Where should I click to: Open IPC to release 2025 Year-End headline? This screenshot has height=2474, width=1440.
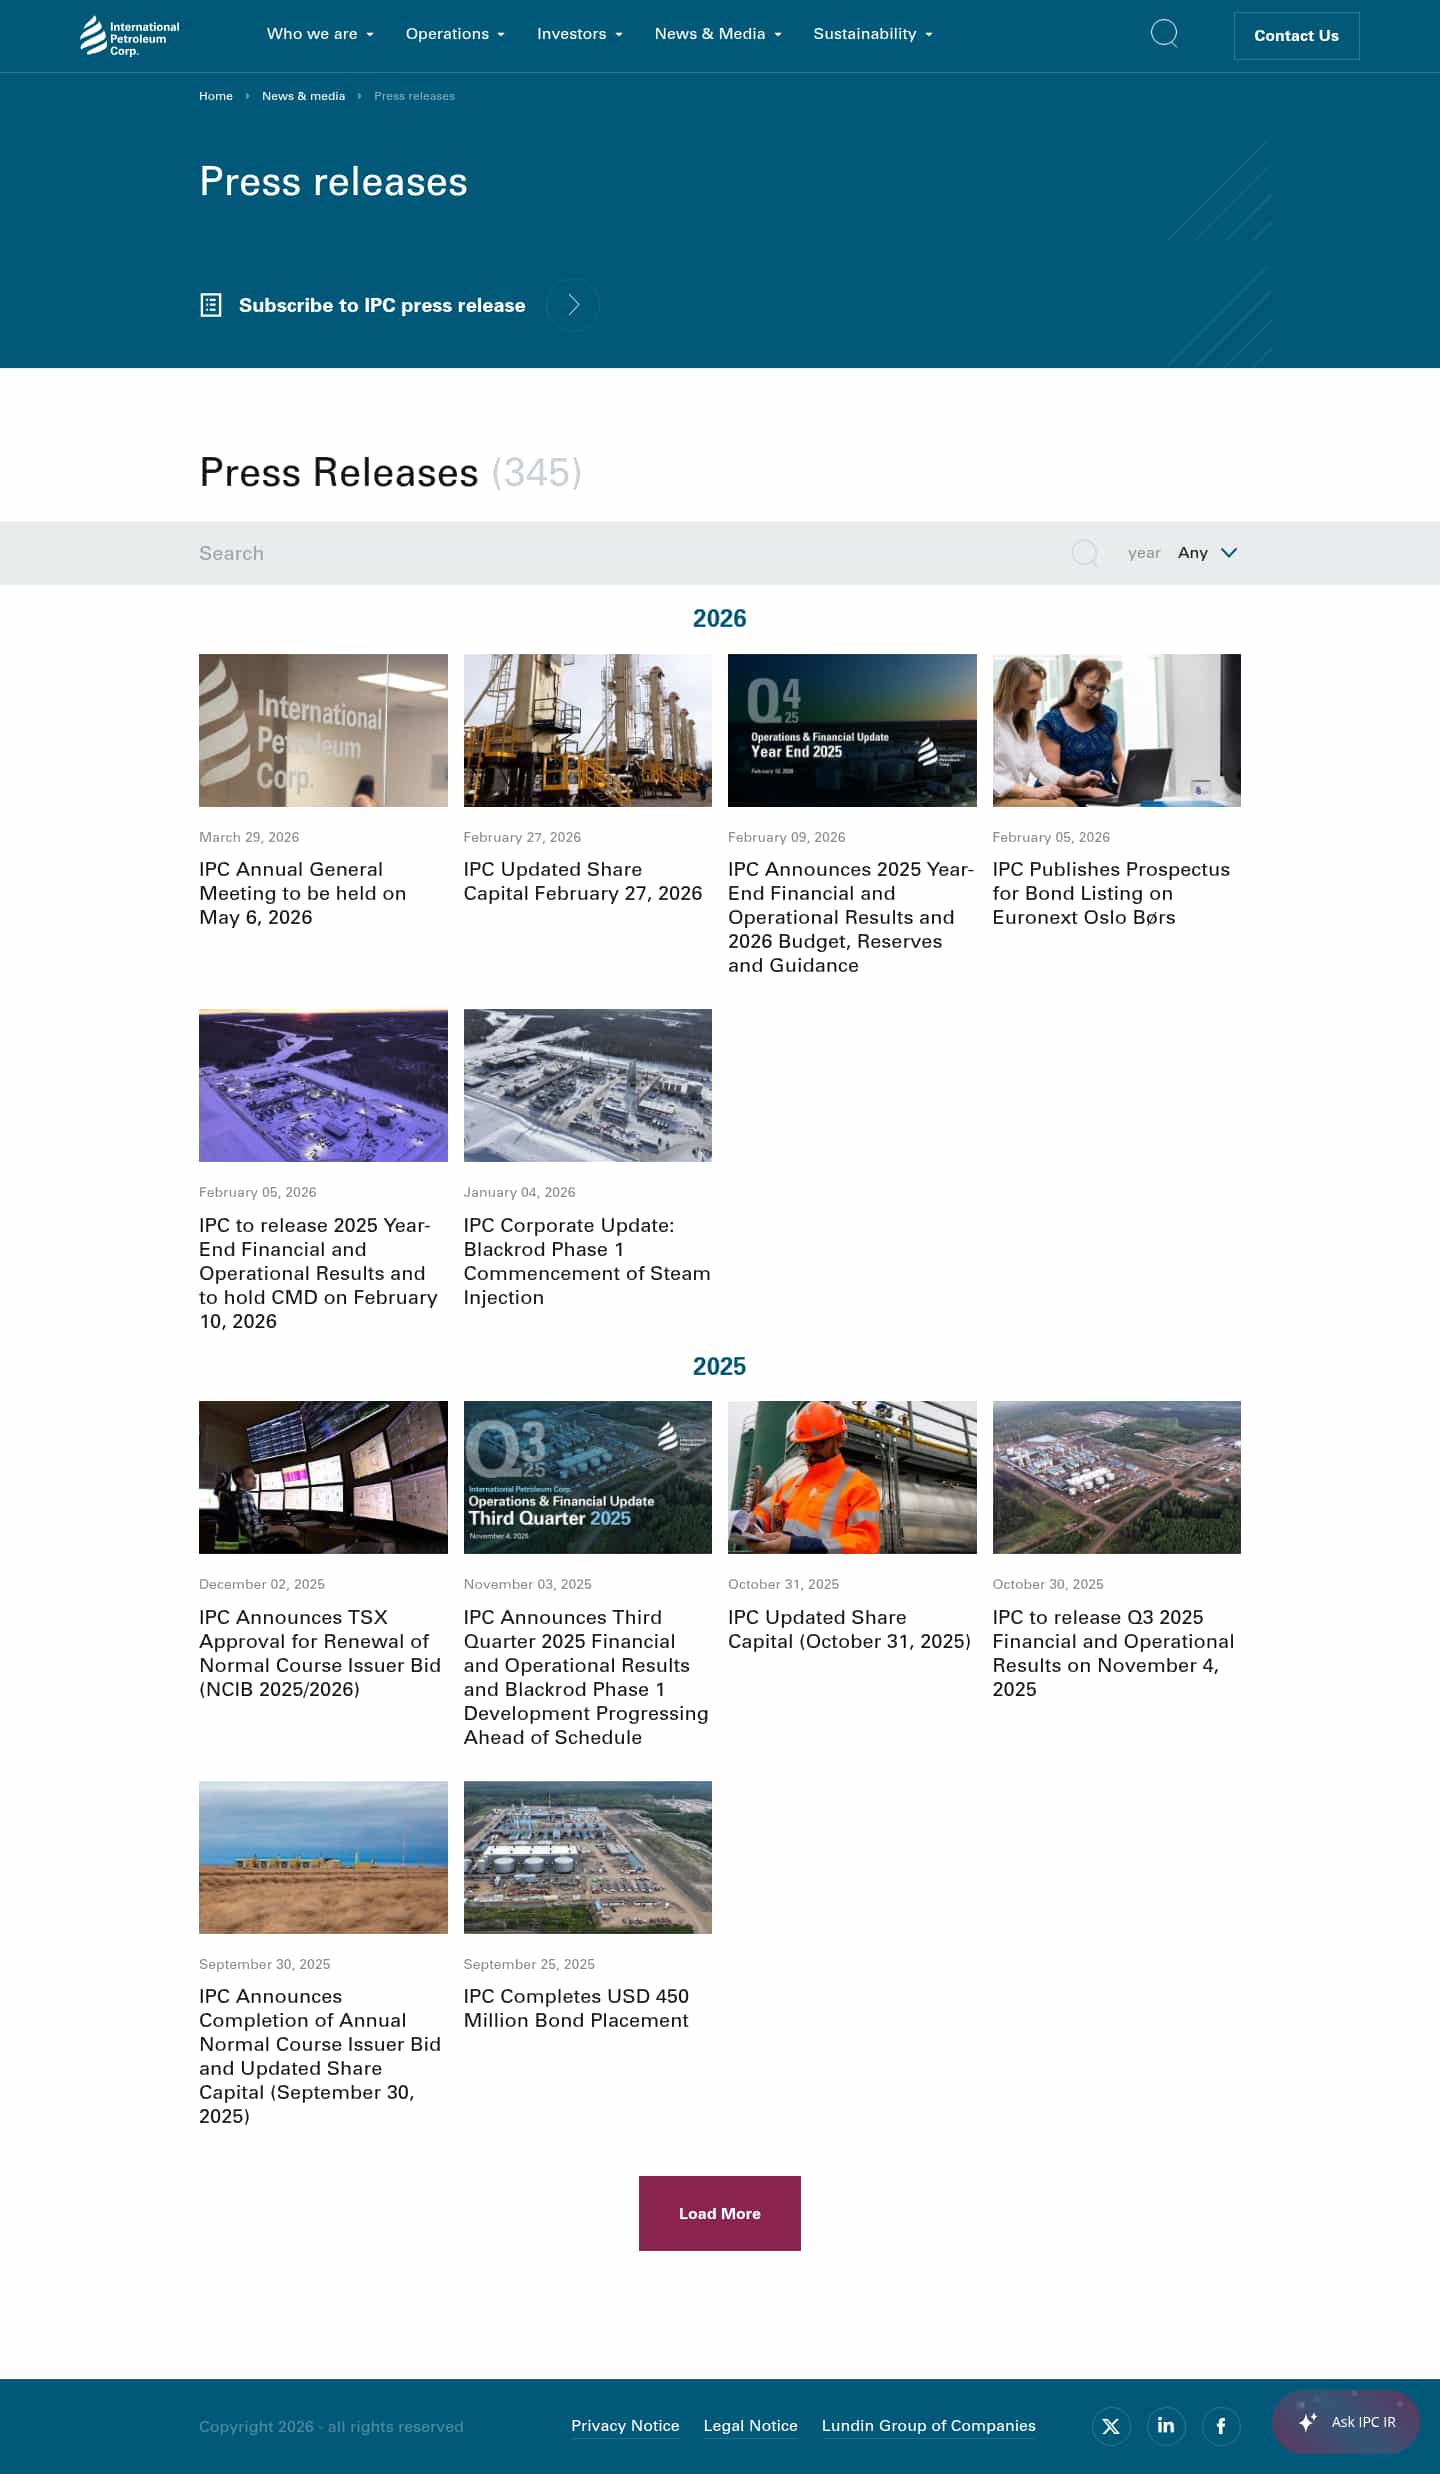pyautogui.click(x=319, y=1273)
